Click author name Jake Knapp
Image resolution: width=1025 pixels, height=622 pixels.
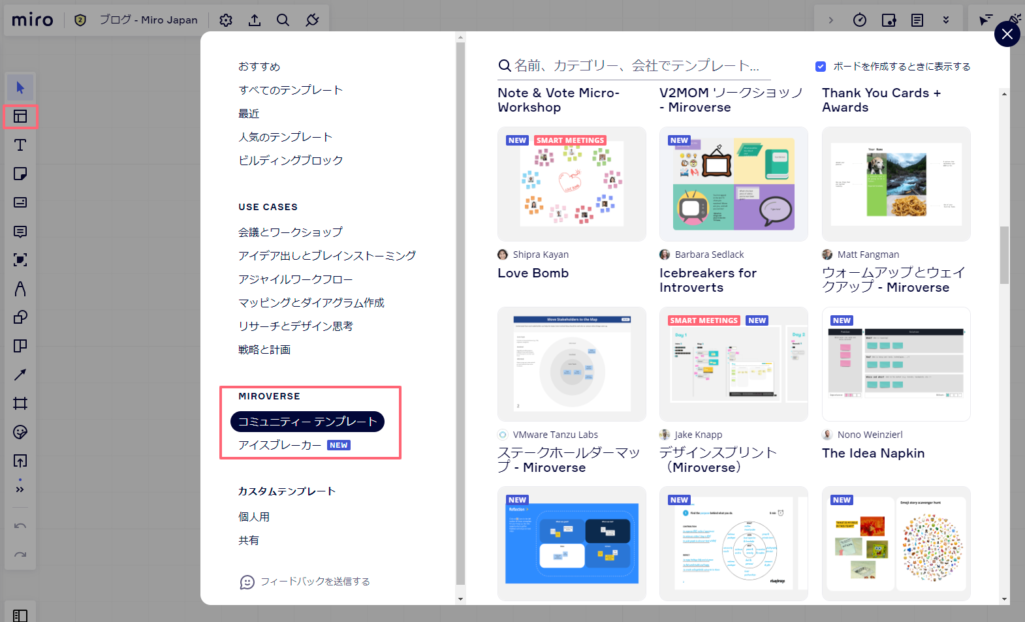click(x=698, y=434)
